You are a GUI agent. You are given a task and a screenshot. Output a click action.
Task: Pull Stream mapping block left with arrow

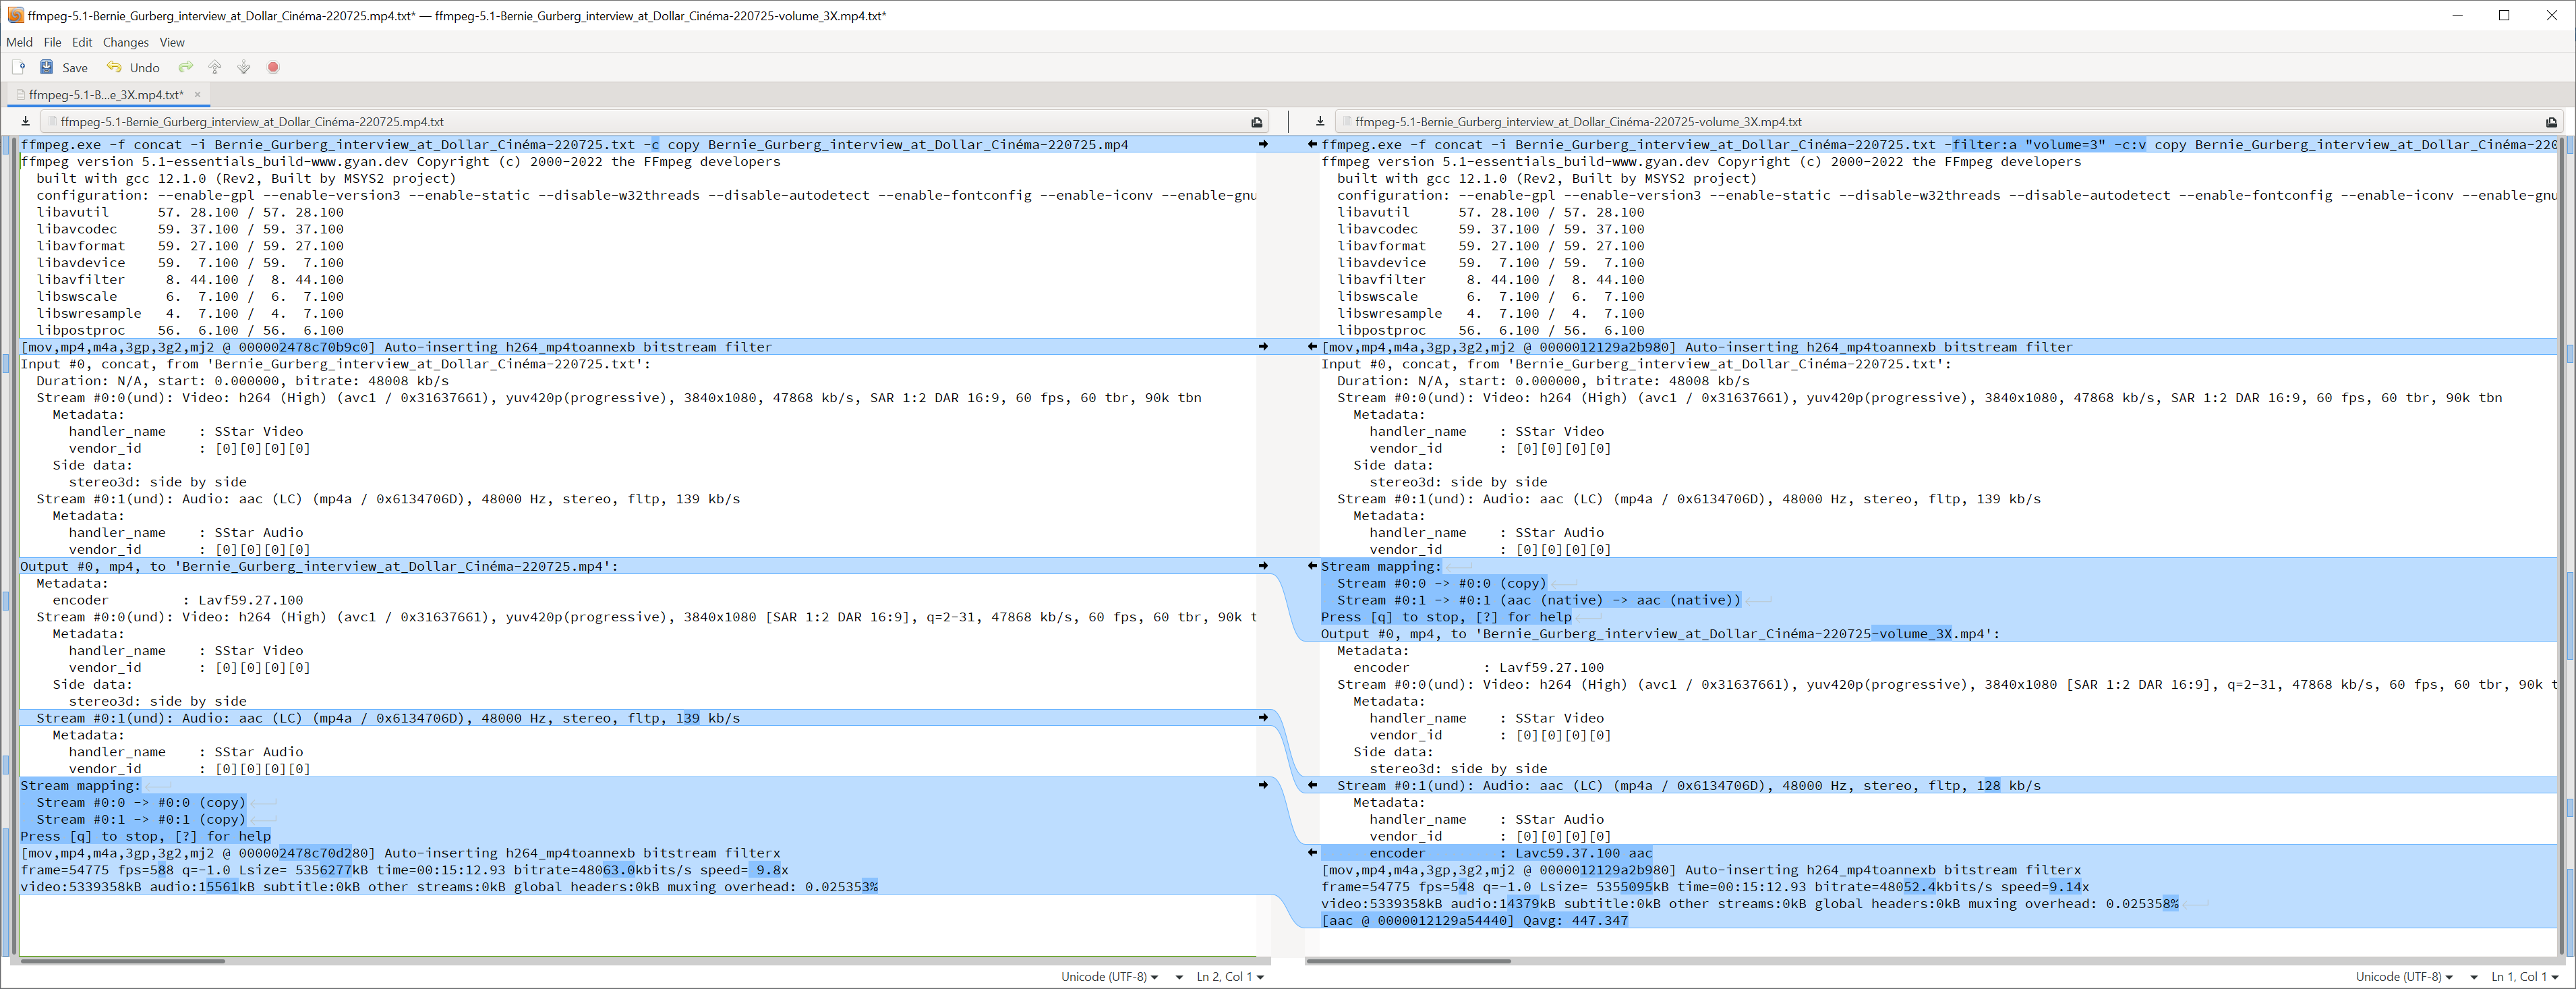point(1312,566)
